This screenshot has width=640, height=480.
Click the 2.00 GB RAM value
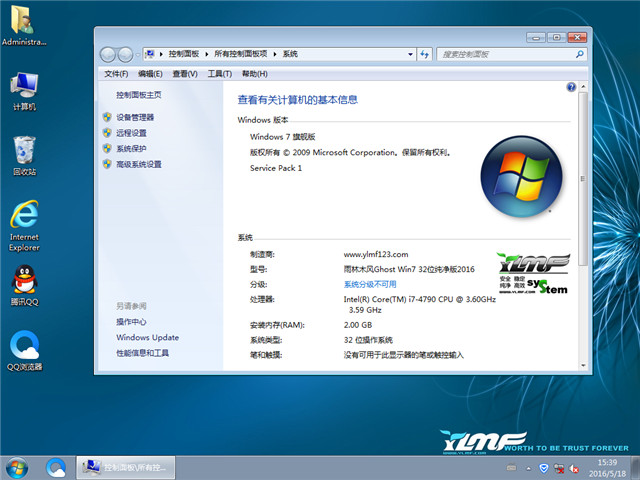(x=358, y=325)
